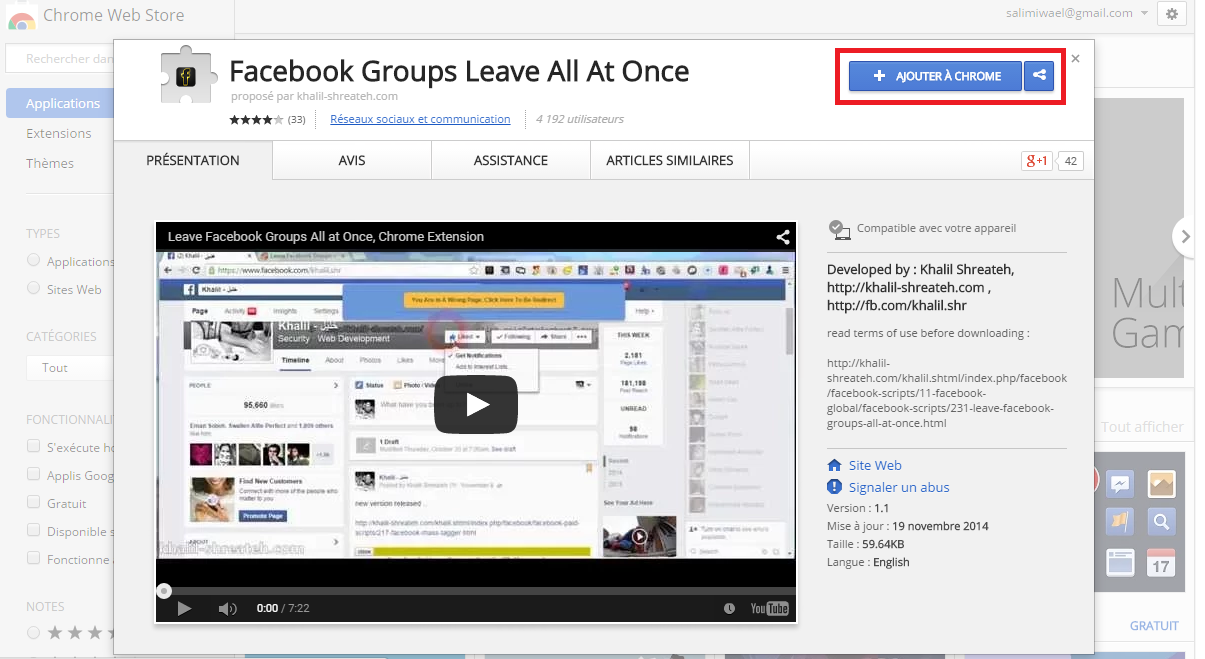Select the Sites Web radio button
The image size is (1205, 659).
point(34,288)
